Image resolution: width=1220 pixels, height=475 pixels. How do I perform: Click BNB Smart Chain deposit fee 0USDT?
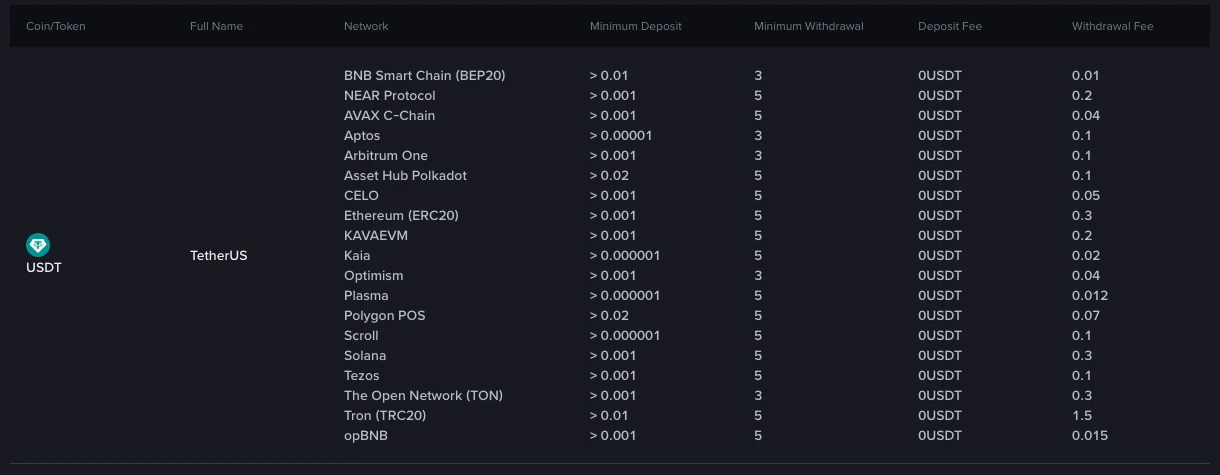pyautogui.click(x=940, y=76)
